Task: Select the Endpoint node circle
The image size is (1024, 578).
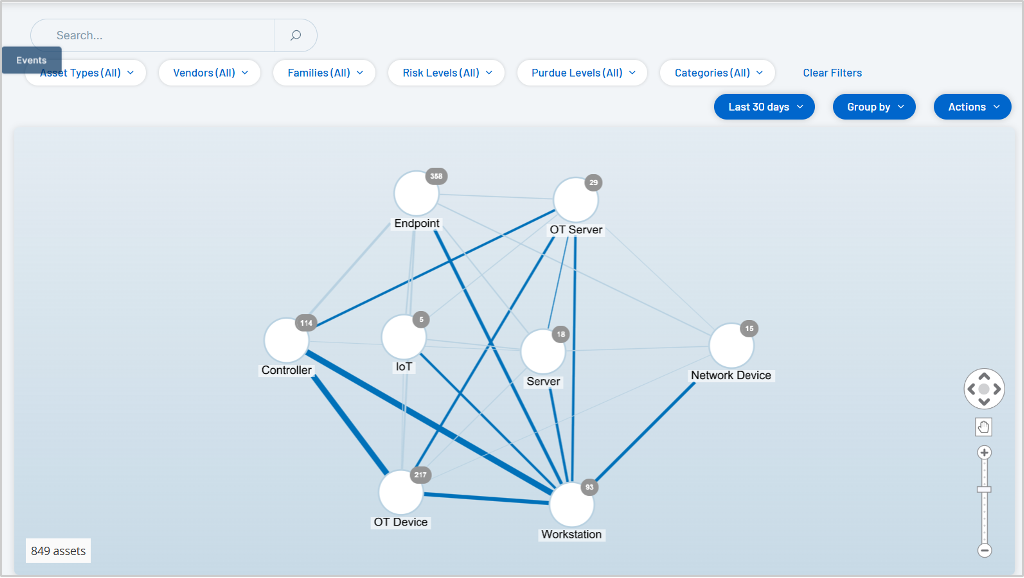Action: click(416, 193)
